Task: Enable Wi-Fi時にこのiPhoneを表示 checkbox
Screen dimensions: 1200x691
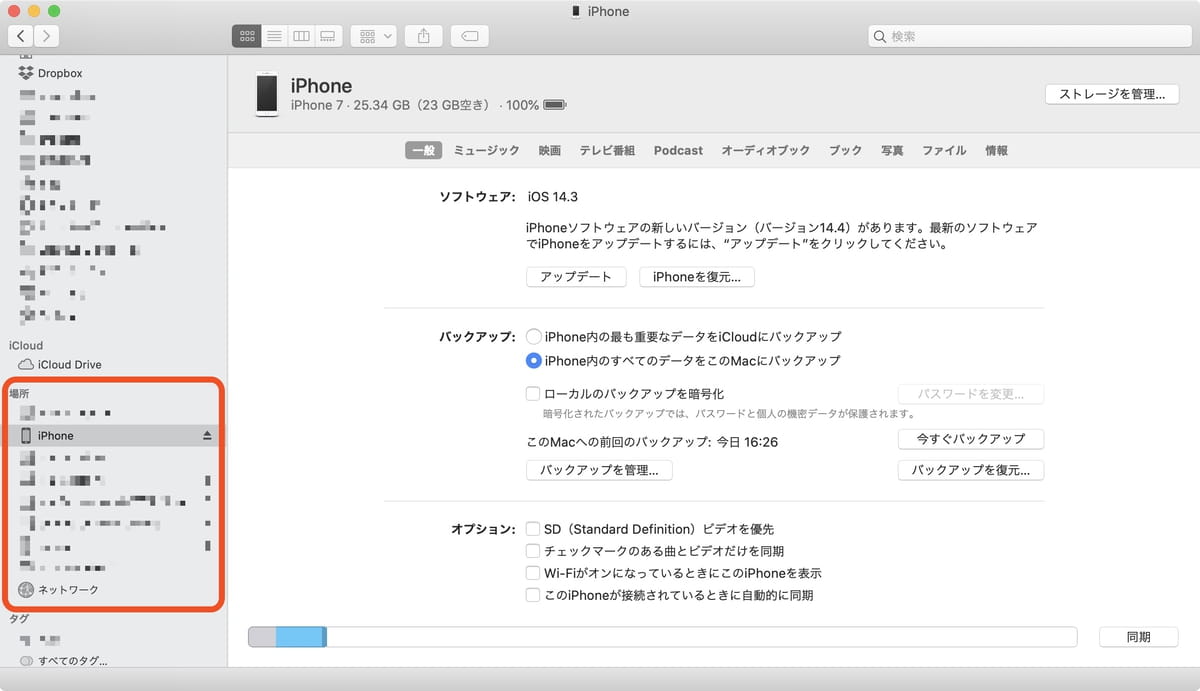Action: point(534,573)
